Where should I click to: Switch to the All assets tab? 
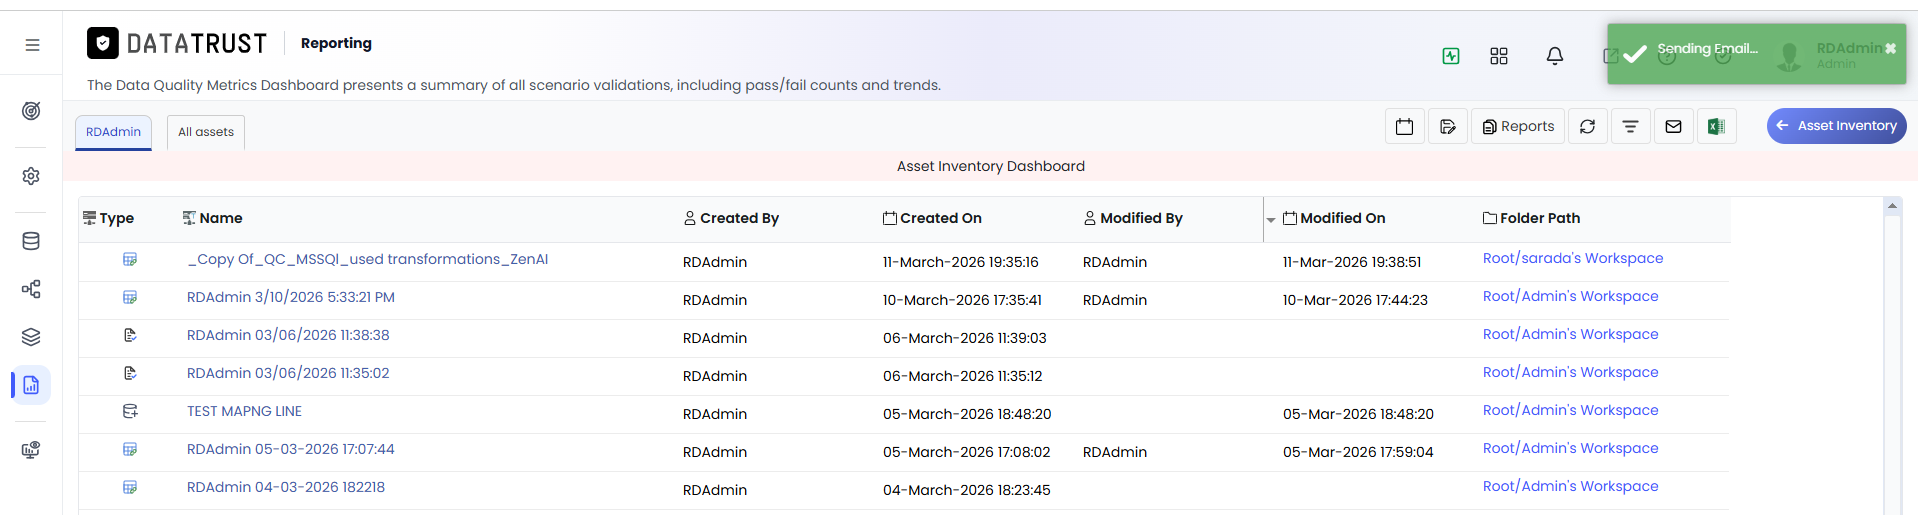206,132
